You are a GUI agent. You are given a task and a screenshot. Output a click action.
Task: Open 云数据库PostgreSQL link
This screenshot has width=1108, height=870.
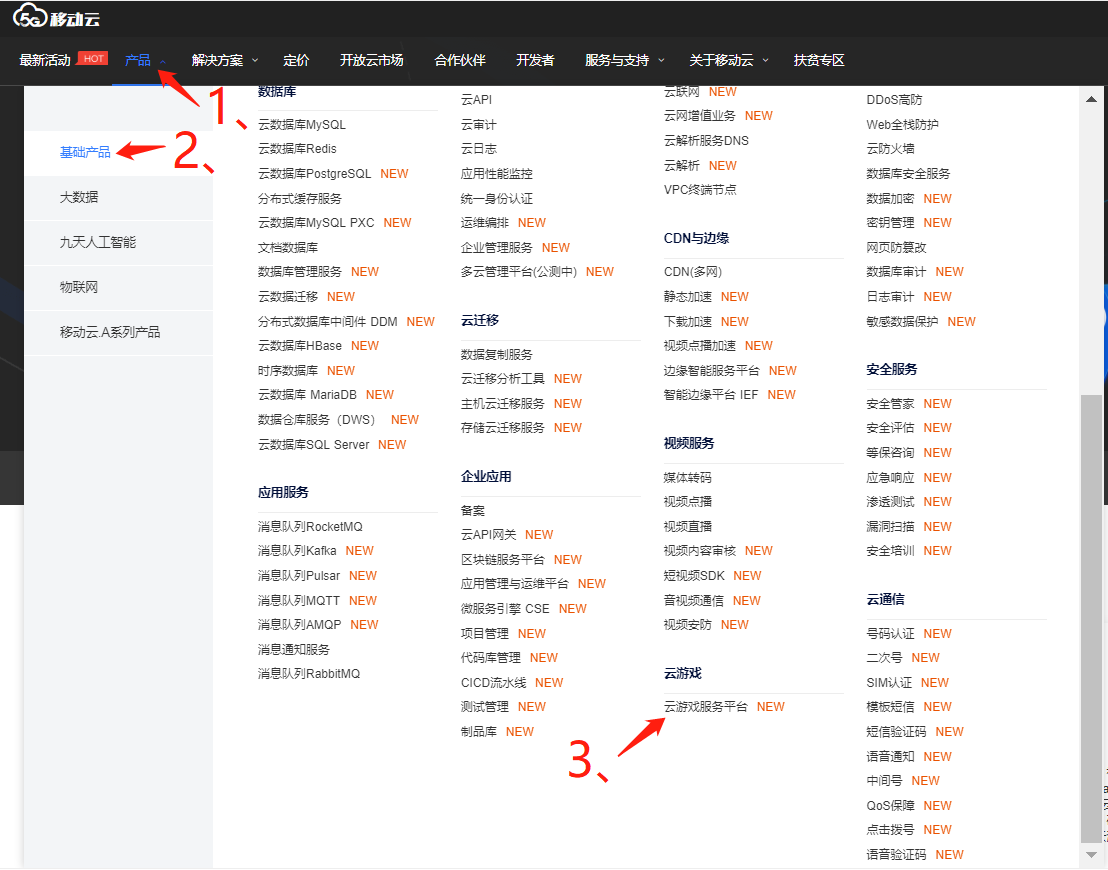[x=314, y=173]
